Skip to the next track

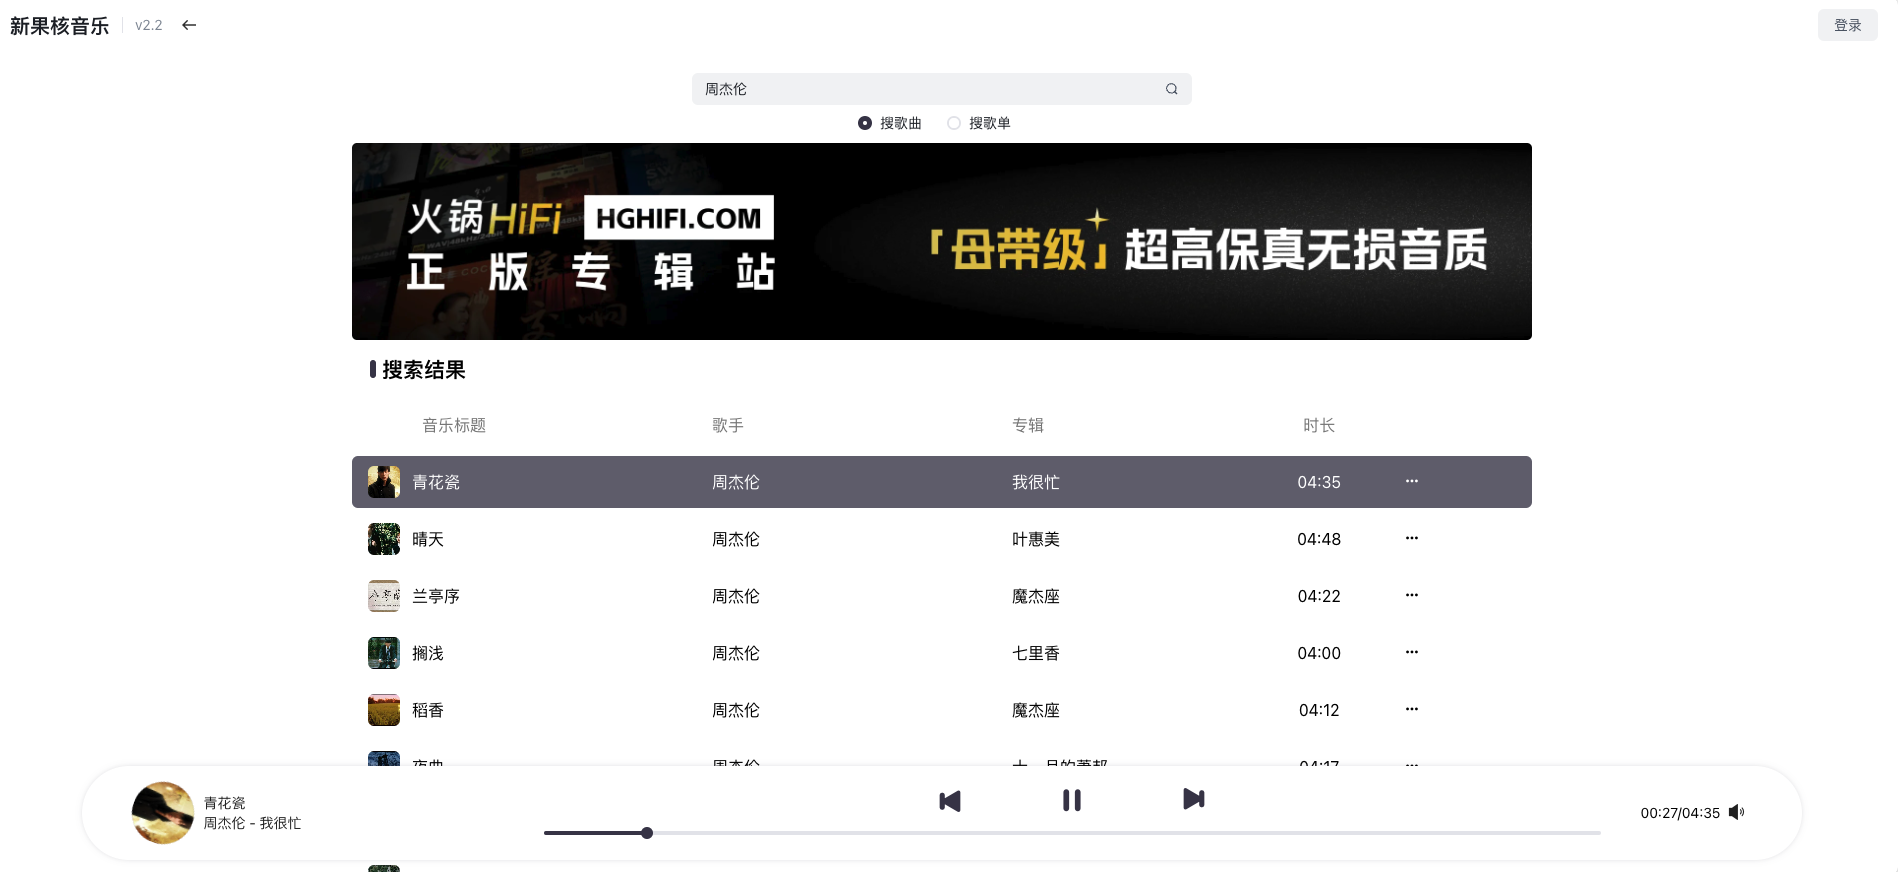coord(1194,799)
